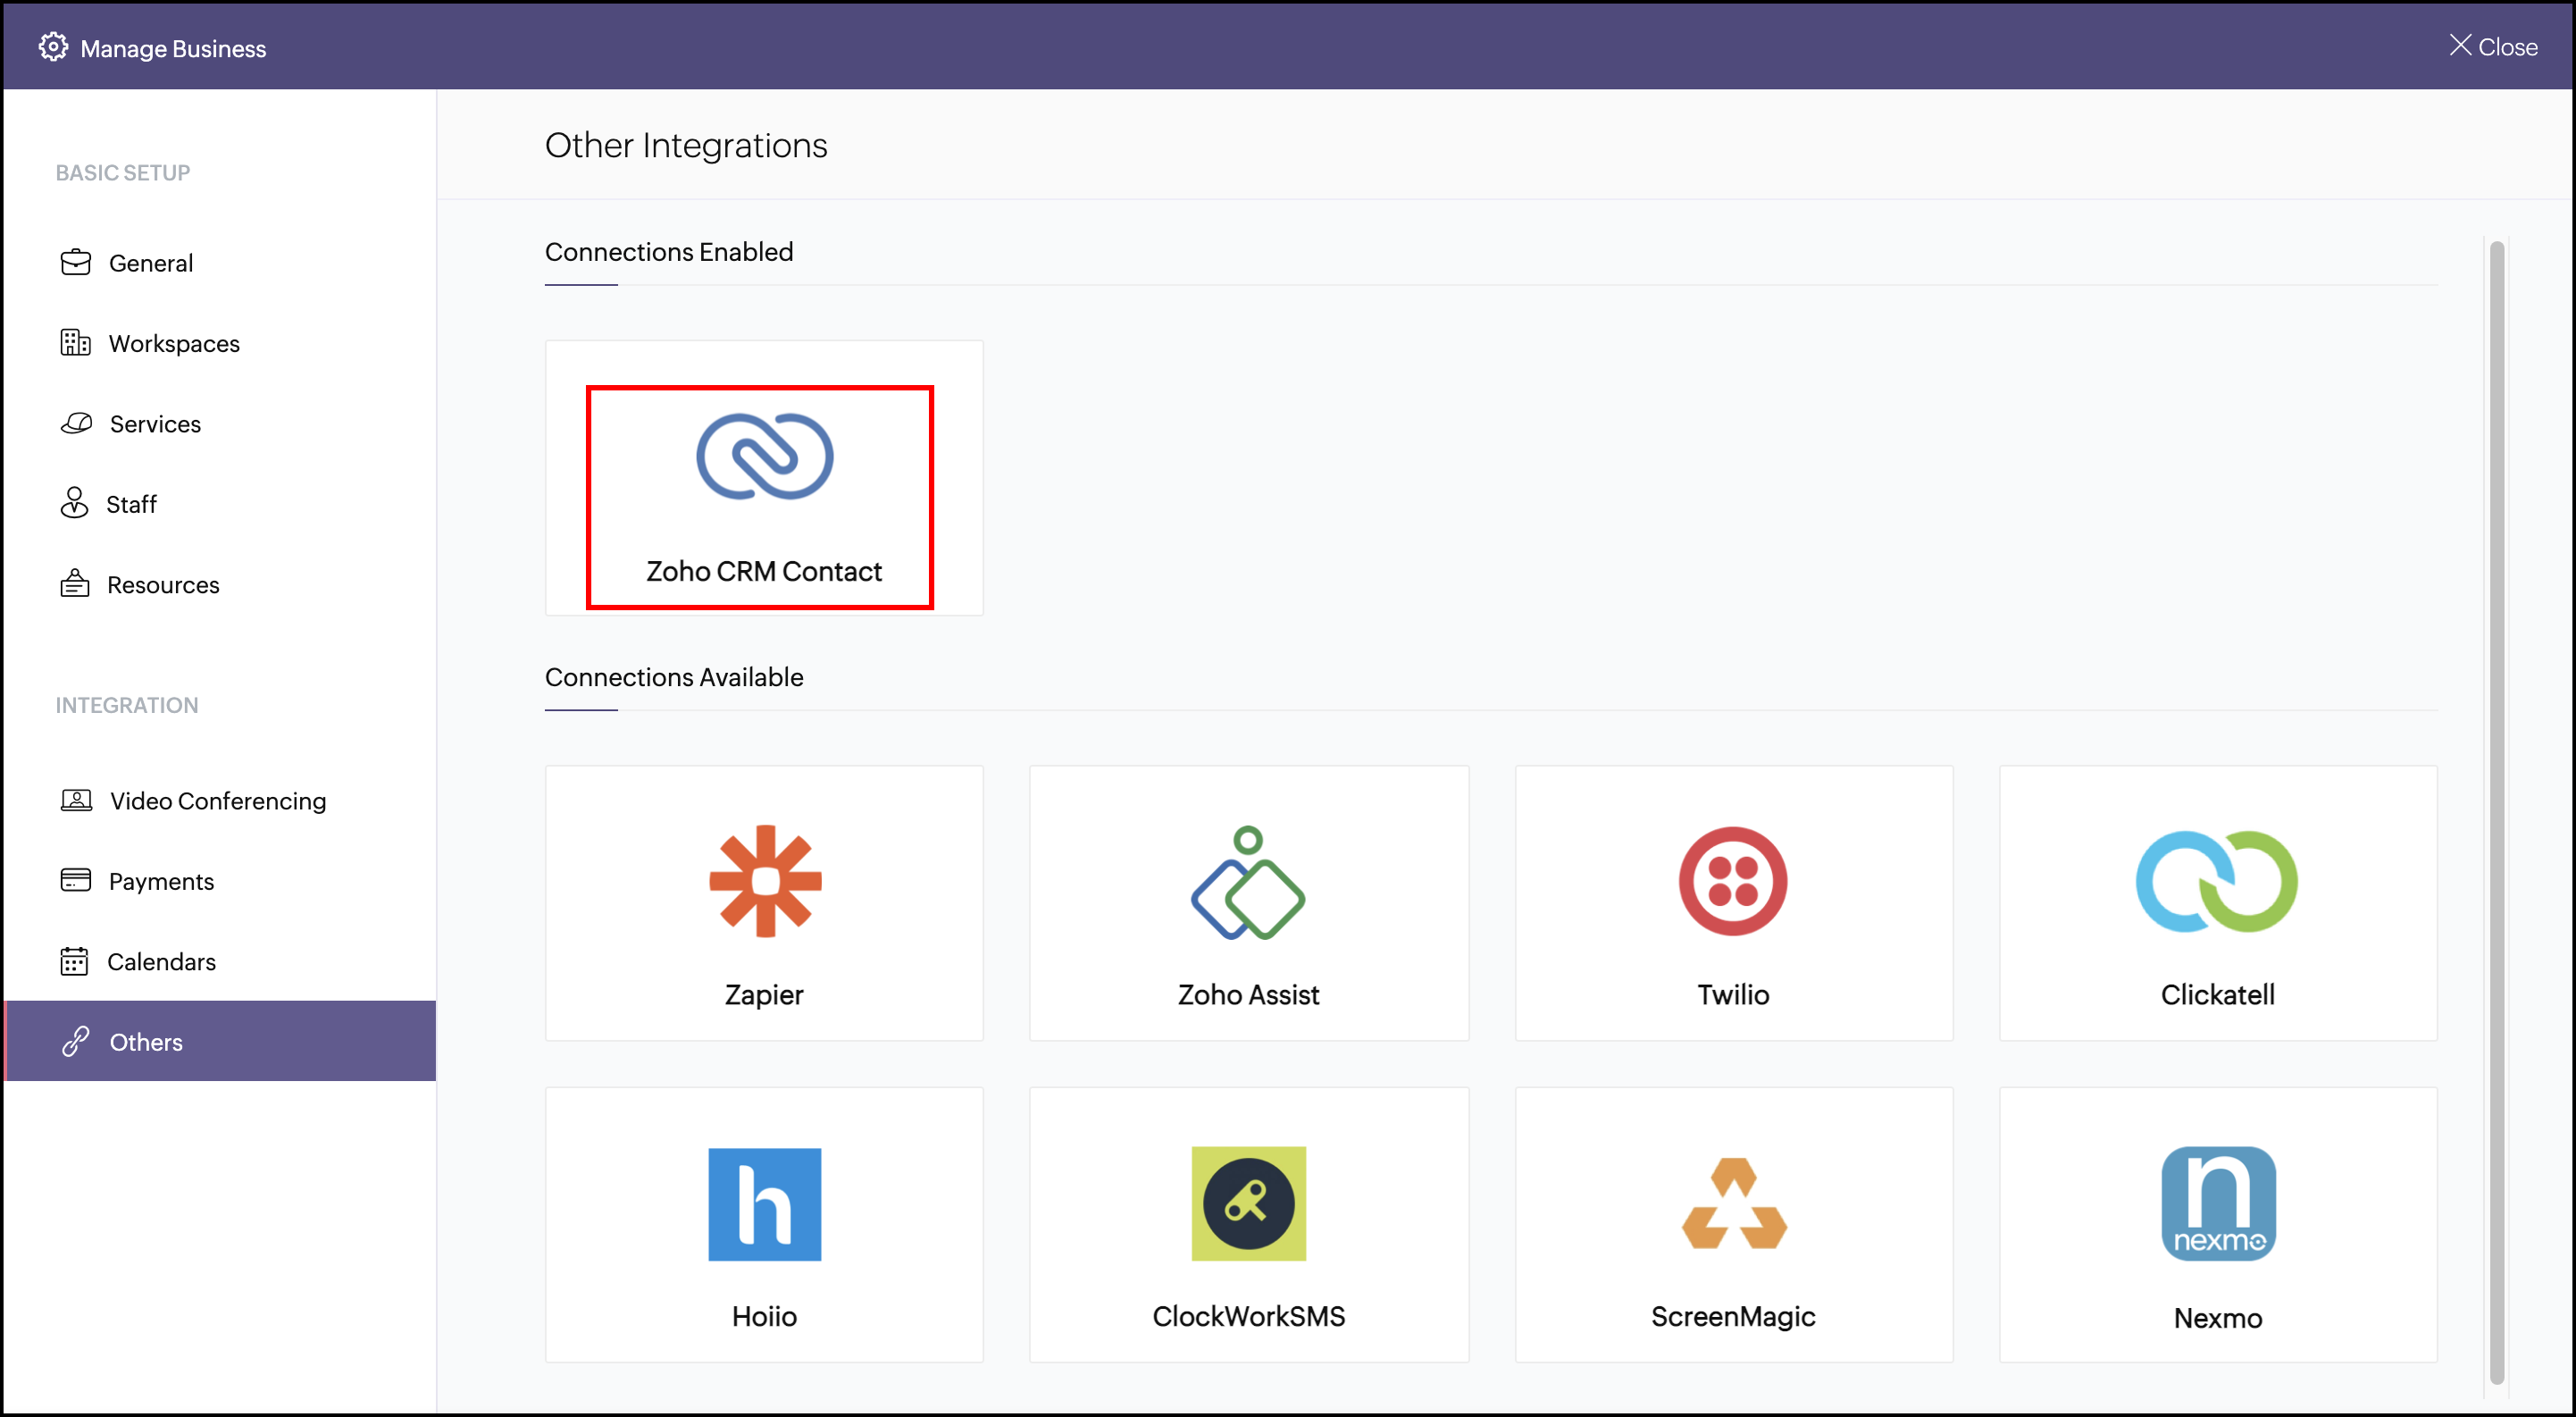
Task: Open Video Conferencing integrations
Action: (x=217, y=801)
